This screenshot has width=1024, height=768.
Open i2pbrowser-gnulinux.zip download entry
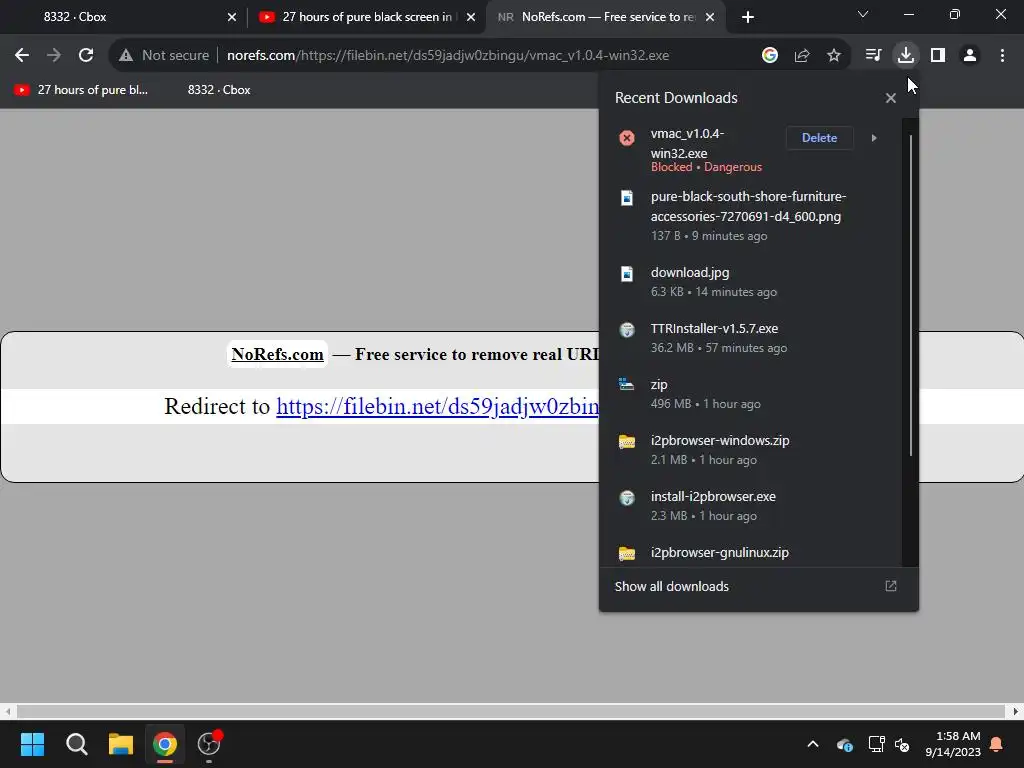click(748, 553)
